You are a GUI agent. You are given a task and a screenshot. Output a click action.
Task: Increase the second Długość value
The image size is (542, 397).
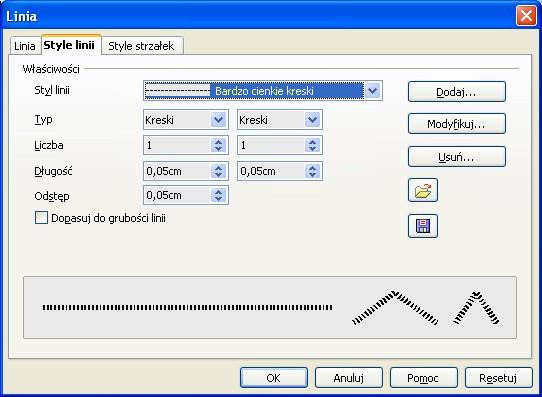coord(312,167)
